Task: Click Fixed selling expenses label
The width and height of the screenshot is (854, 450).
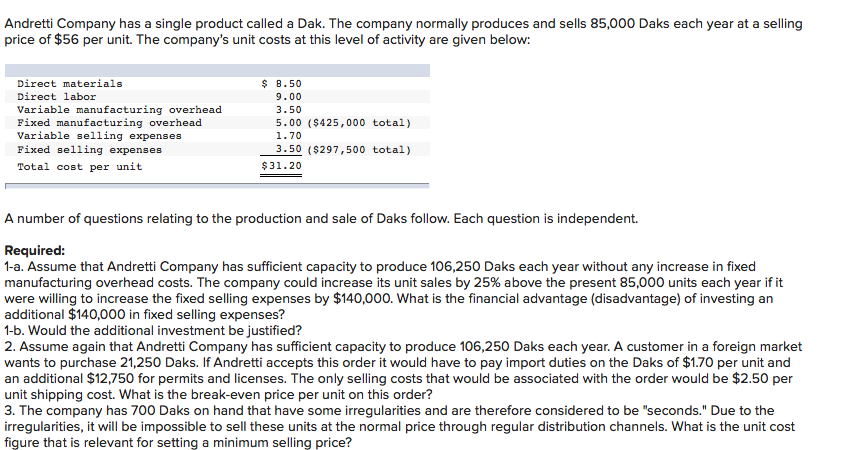Action: [89, 149]
